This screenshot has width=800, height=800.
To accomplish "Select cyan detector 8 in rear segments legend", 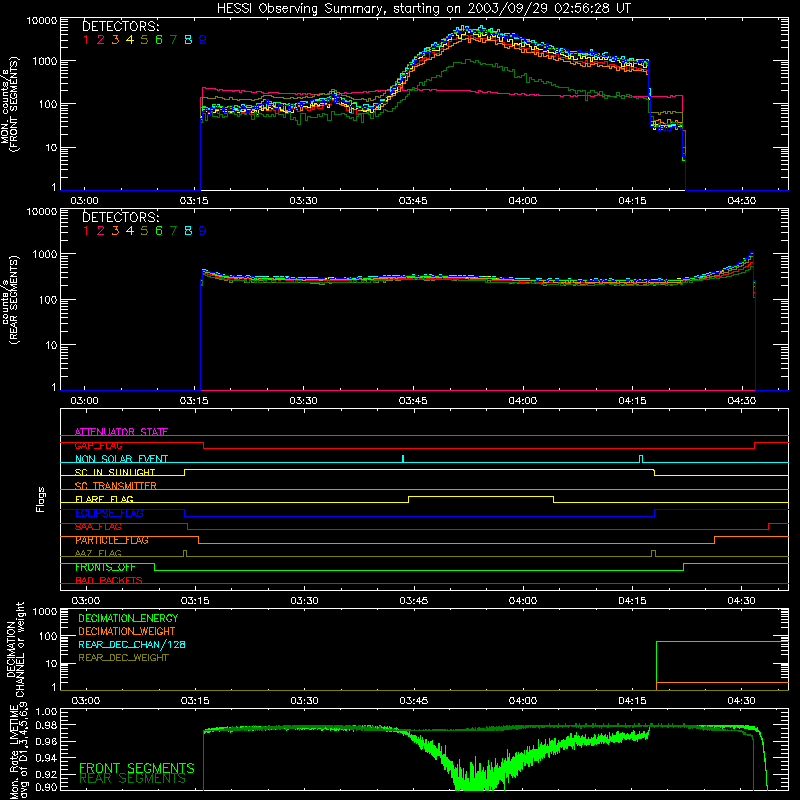I will (188, 231).
